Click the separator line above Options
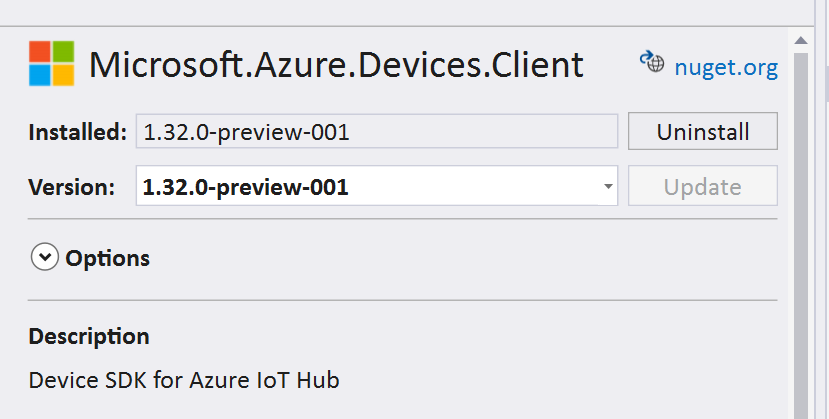Image resolution: width=829 pixels, height=419 pixels. coord(402,219)
